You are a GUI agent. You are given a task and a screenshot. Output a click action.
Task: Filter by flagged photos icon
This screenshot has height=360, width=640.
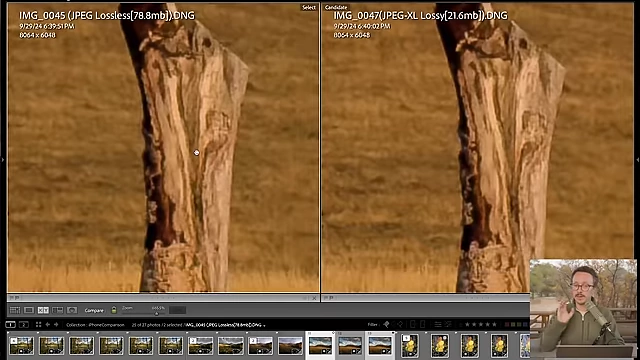(x=387, y=324)
